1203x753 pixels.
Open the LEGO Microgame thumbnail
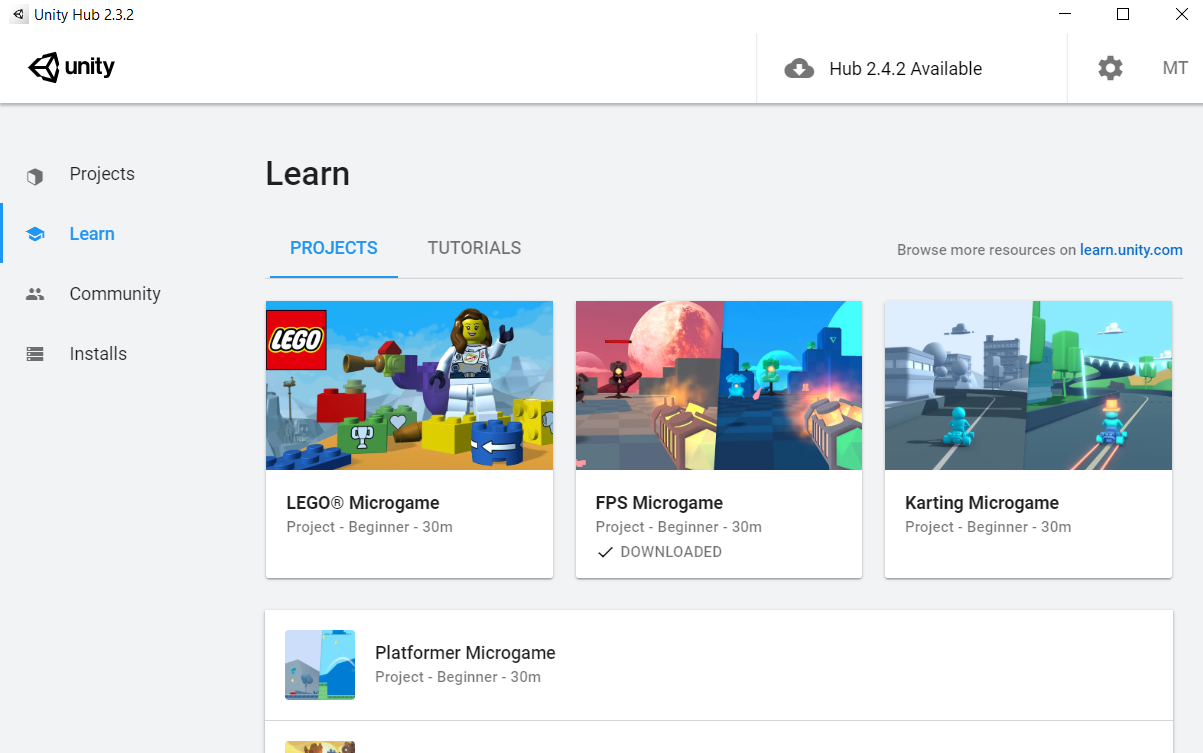[x=409, y=385]
